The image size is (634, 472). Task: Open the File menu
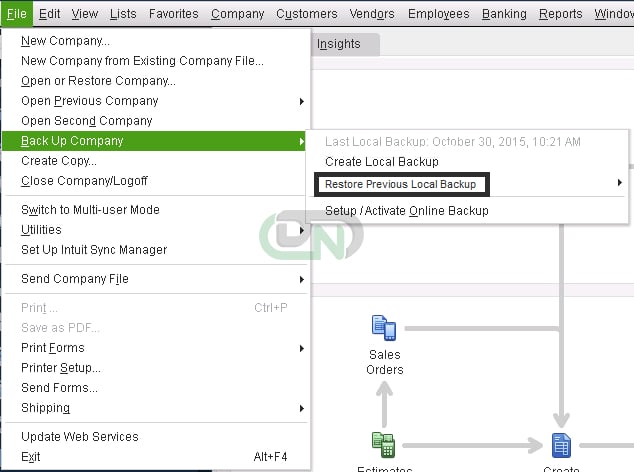tap(17, 14)
